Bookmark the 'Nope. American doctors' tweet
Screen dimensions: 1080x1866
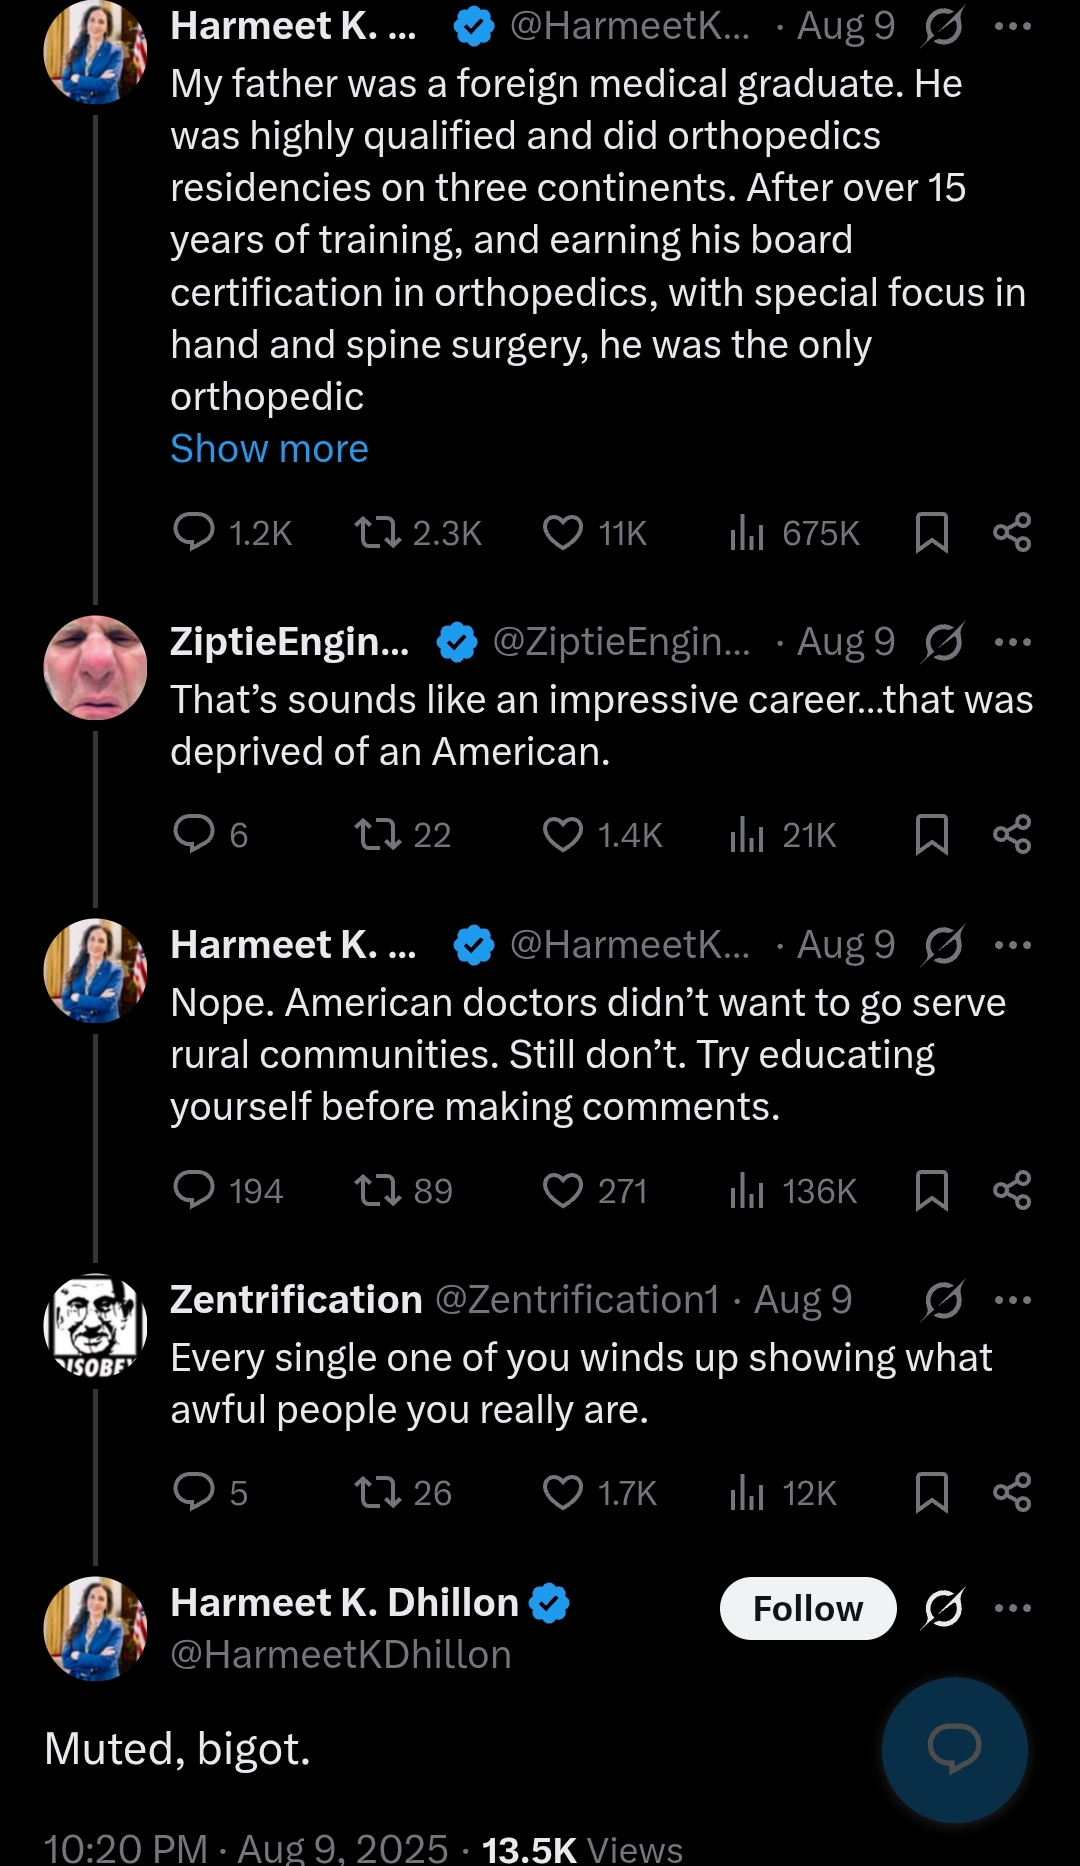(x=931, y=1190)
